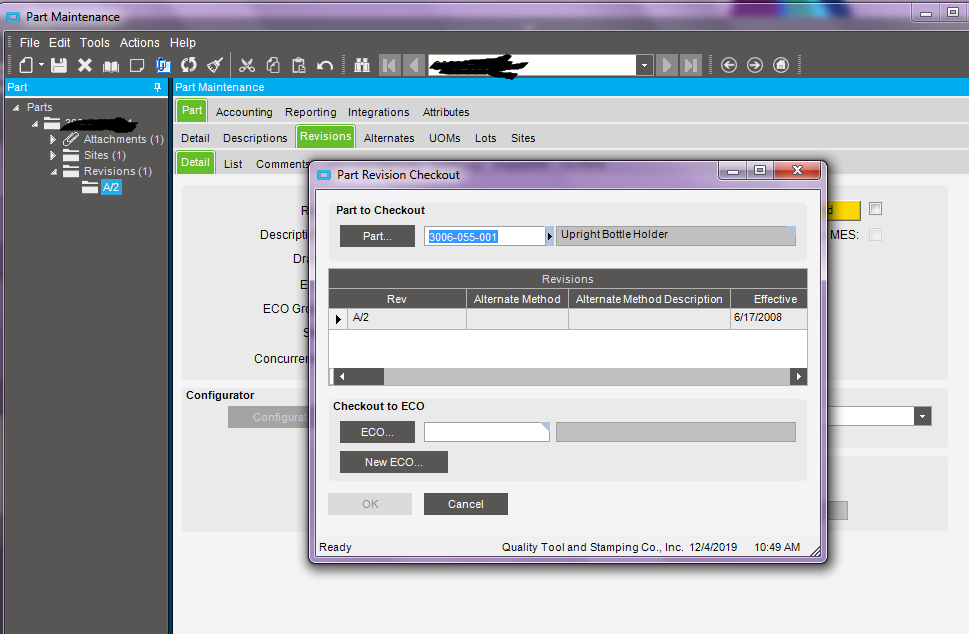Screen dimensions: 969x634
Task: Click the Clear broom toolbar icon
Action: pyautogui.click(x=214, y=64)
